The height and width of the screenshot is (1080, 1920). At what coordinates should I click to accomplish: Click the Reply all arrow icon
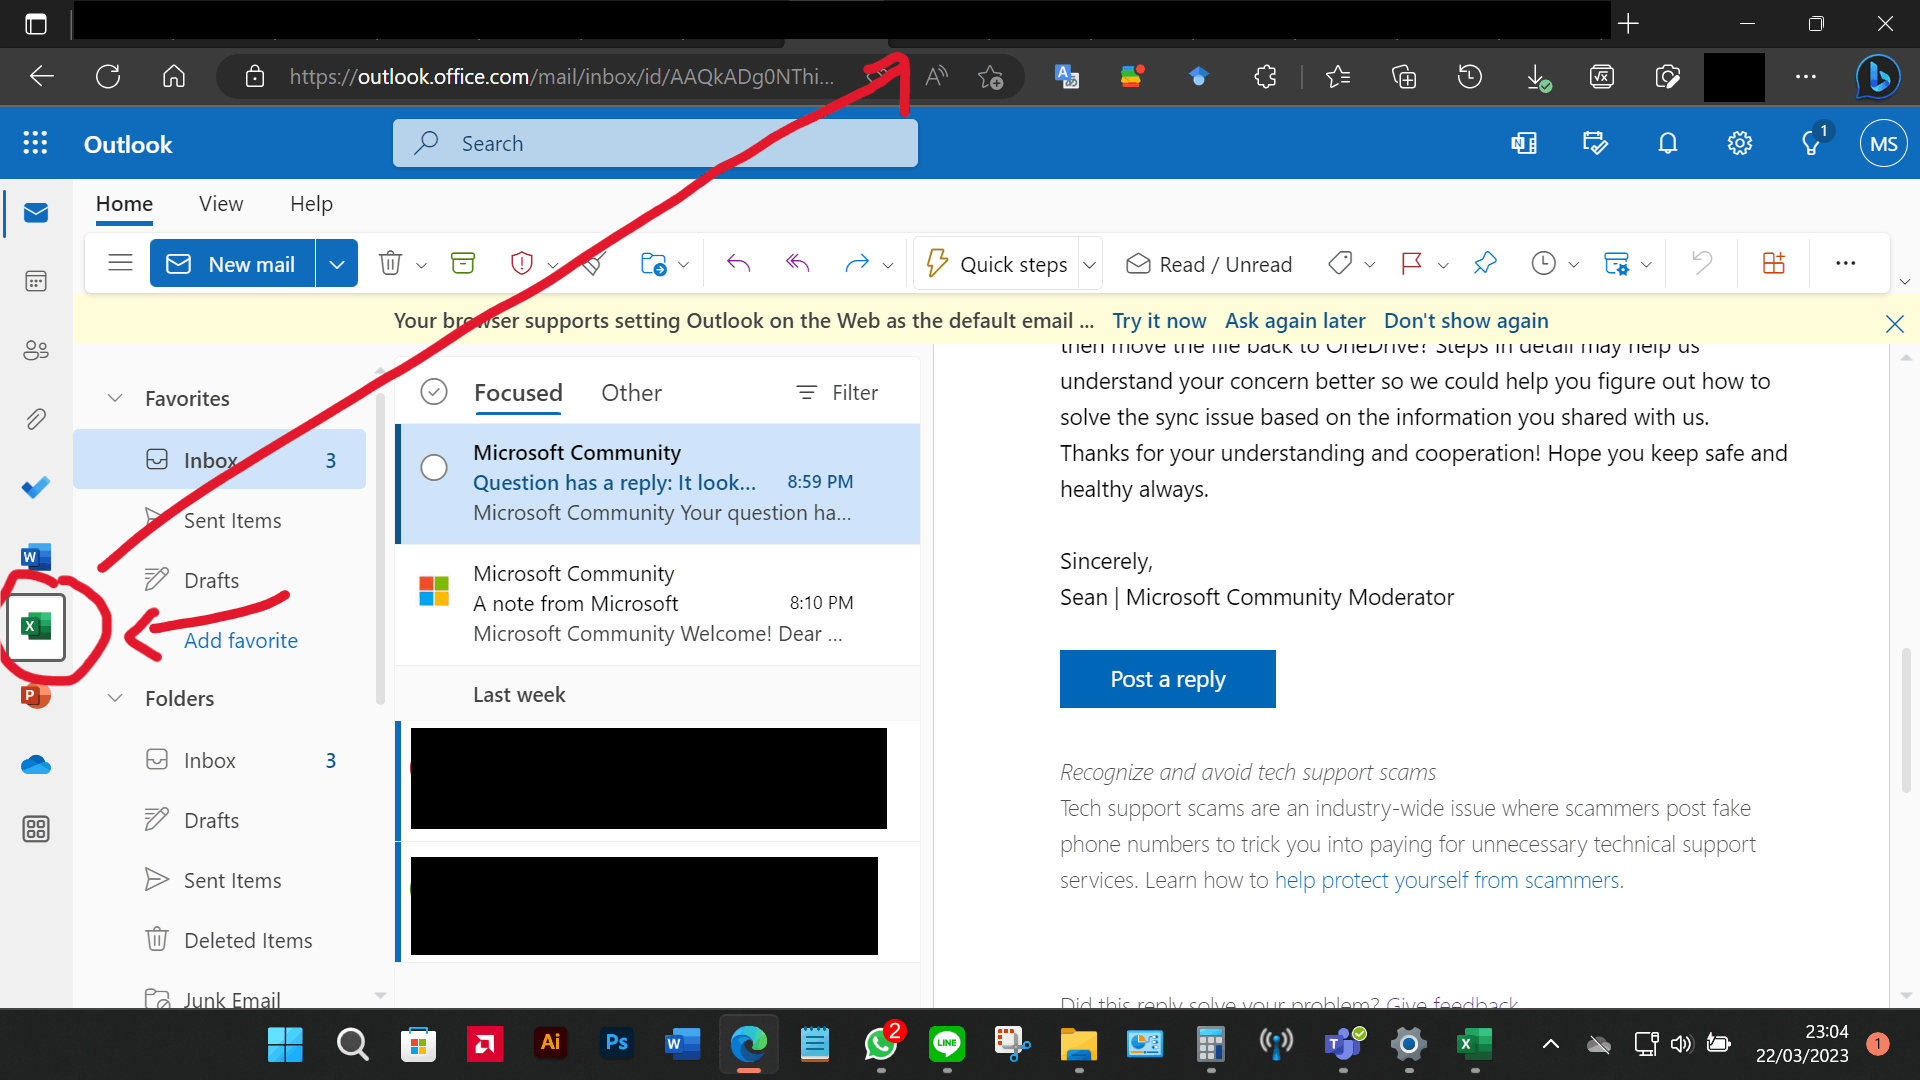coord(797,263)
